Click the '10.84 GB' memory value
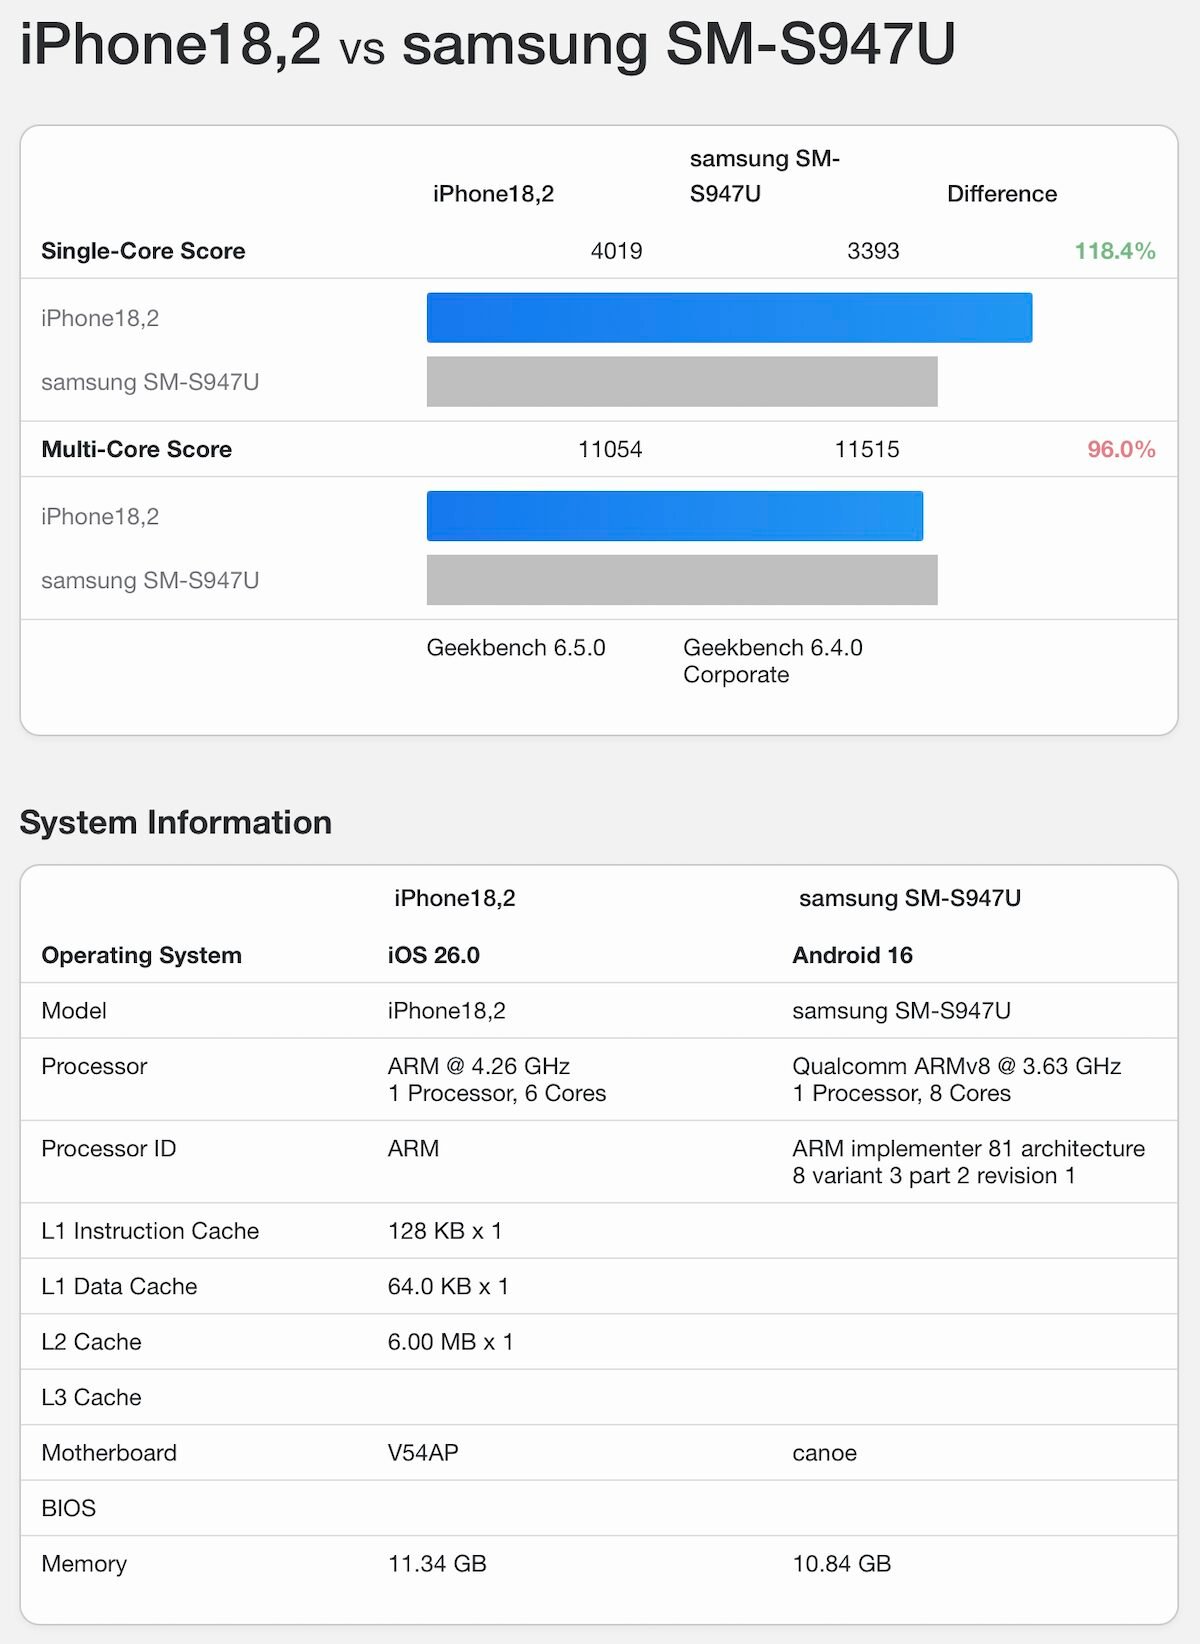Image resolution: width=1200 pixels, height=1644 pixels. [x=842, y=1564]
